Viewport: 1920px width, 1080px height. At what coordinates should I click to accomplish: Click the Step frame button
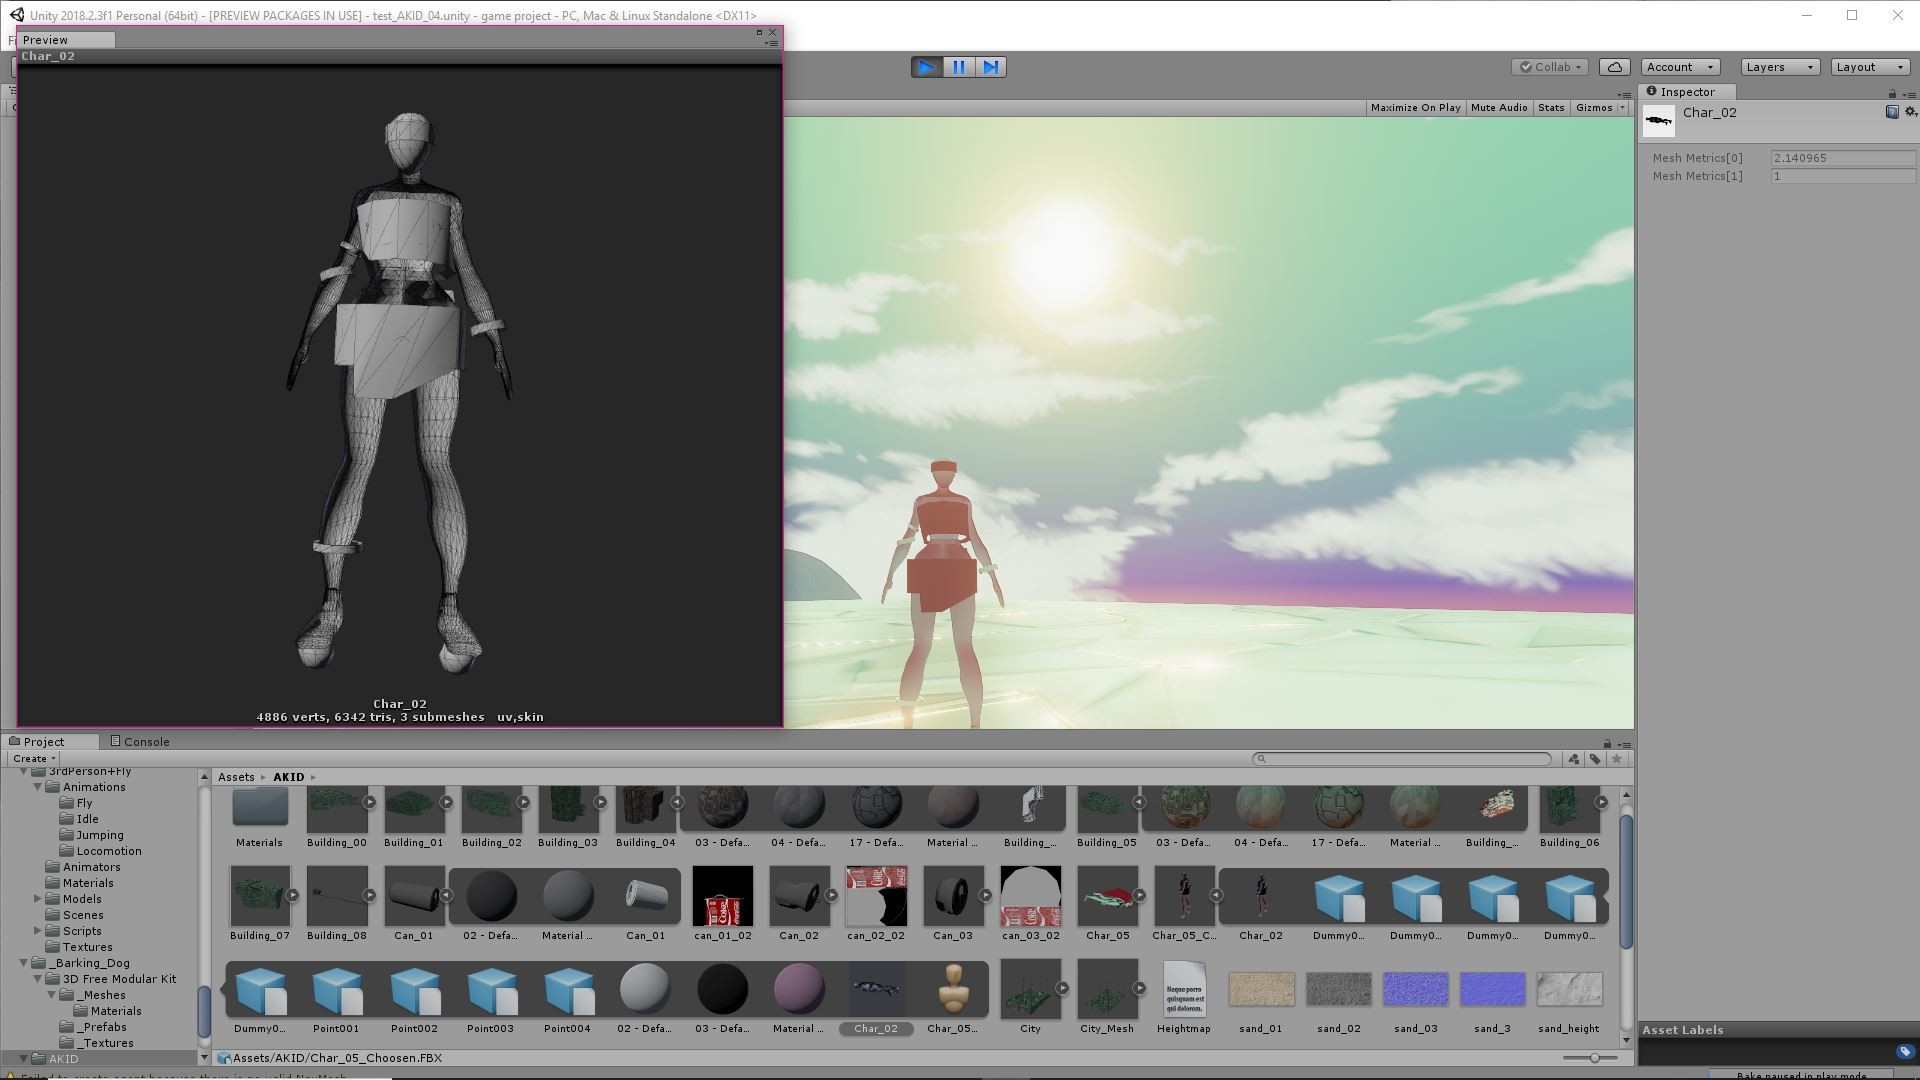point(990,67)
